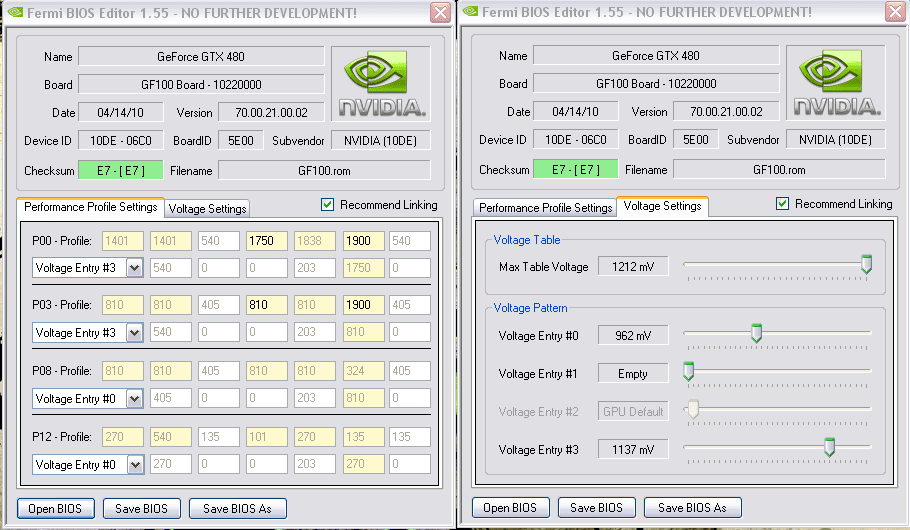The image size is (910, 530).
Task: Click Open BIOS button in right window
Action: 510,508
